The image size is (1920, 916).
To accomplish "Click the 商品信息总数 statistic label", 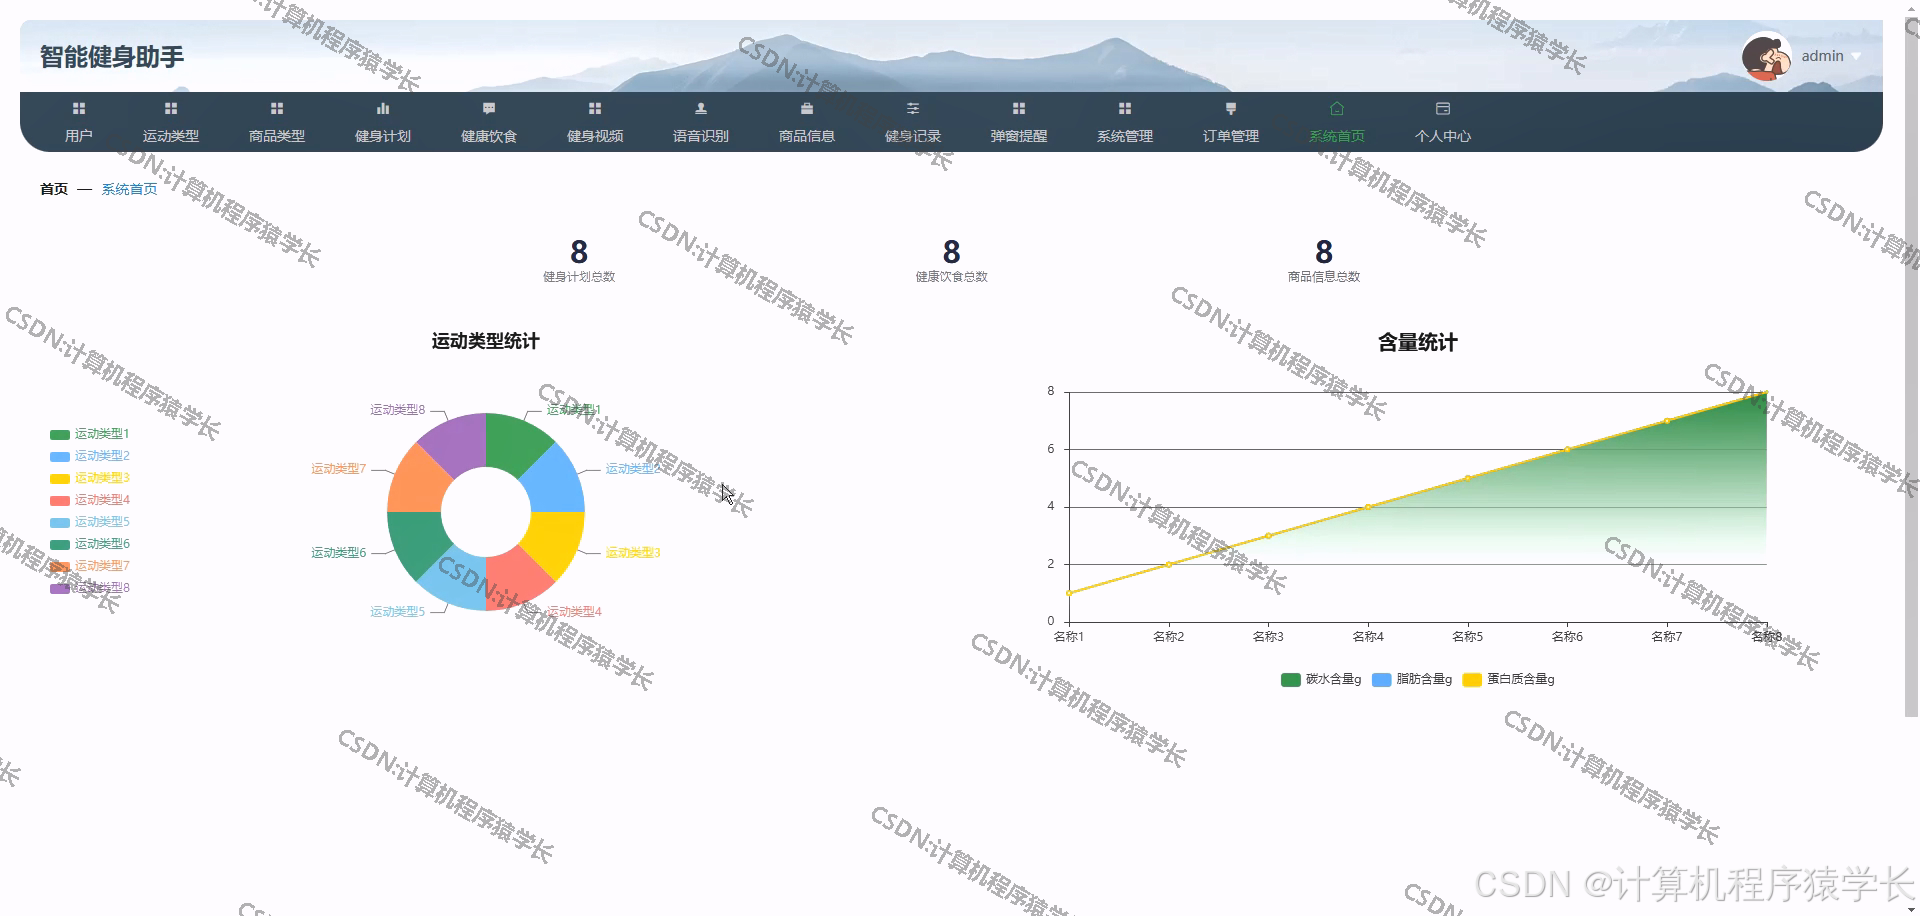I will click(x=1324, y=277).
